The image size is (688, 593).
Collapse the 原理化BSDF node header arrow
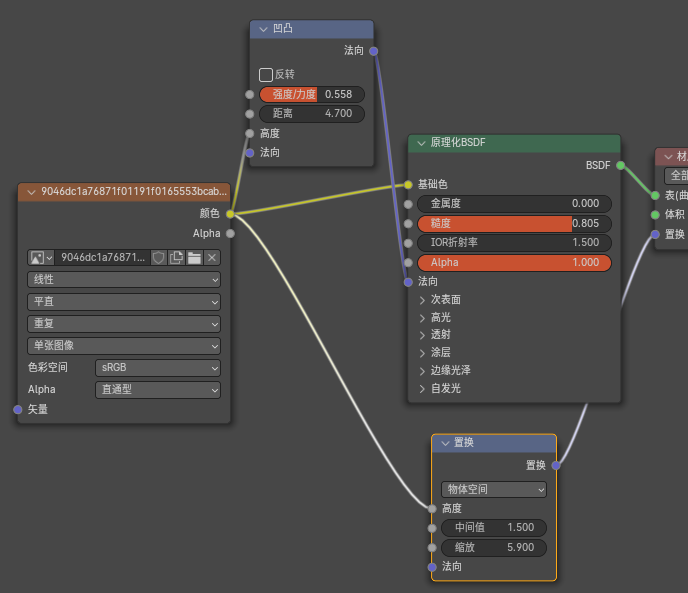(x=421, y=143)
